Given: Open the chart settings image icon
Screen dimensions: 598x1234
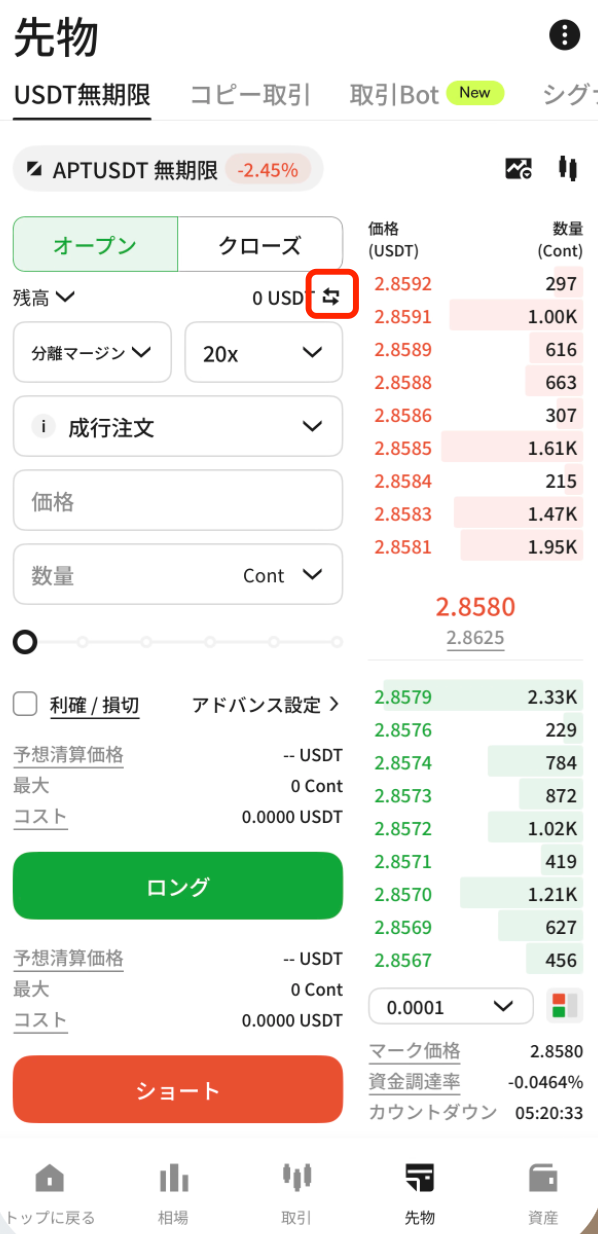Looking at the screenshot, I should (518, 169).
